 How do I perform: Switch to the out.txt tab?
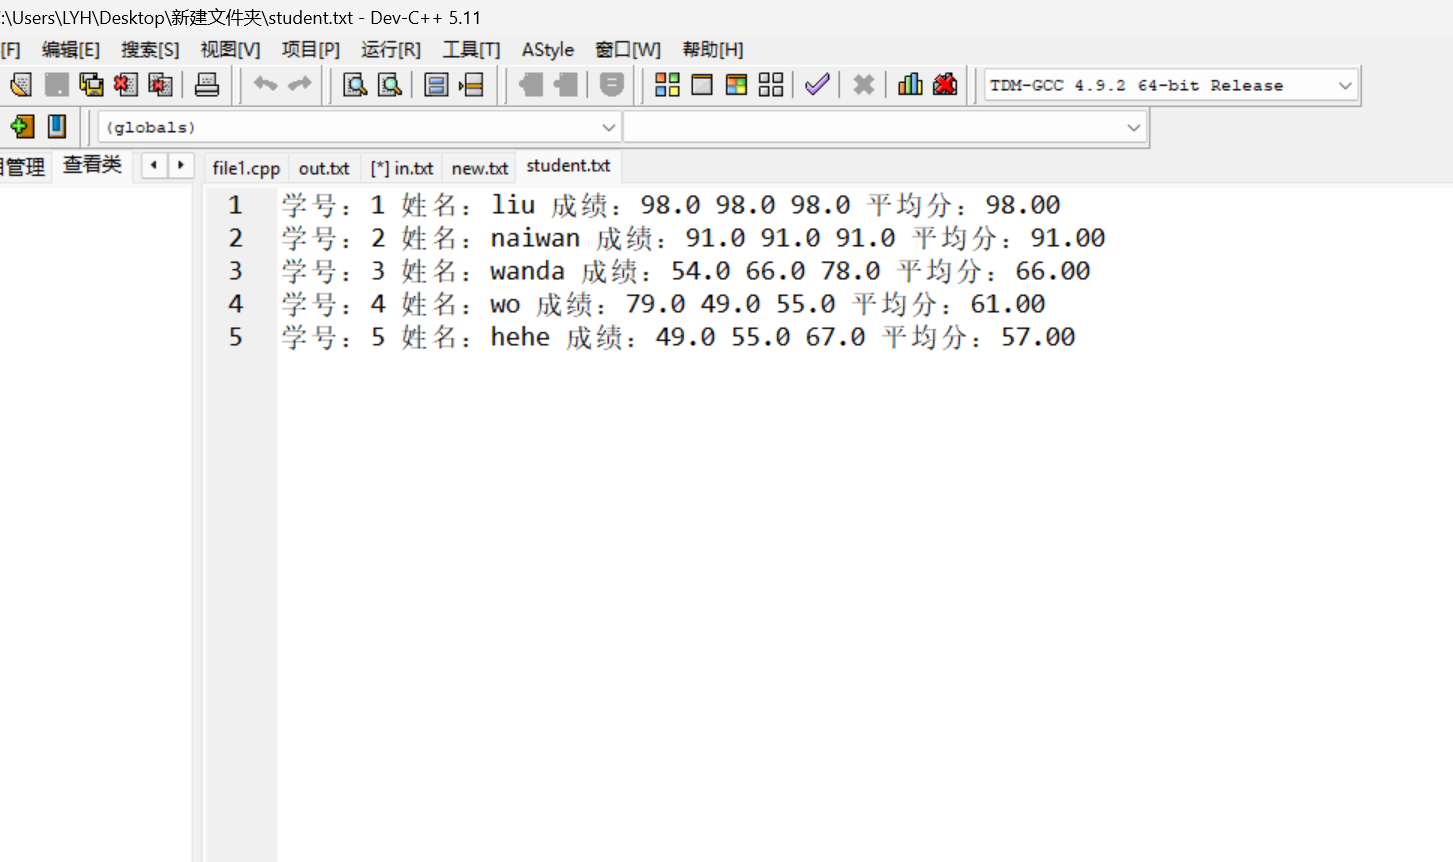(x=324, y=168)
